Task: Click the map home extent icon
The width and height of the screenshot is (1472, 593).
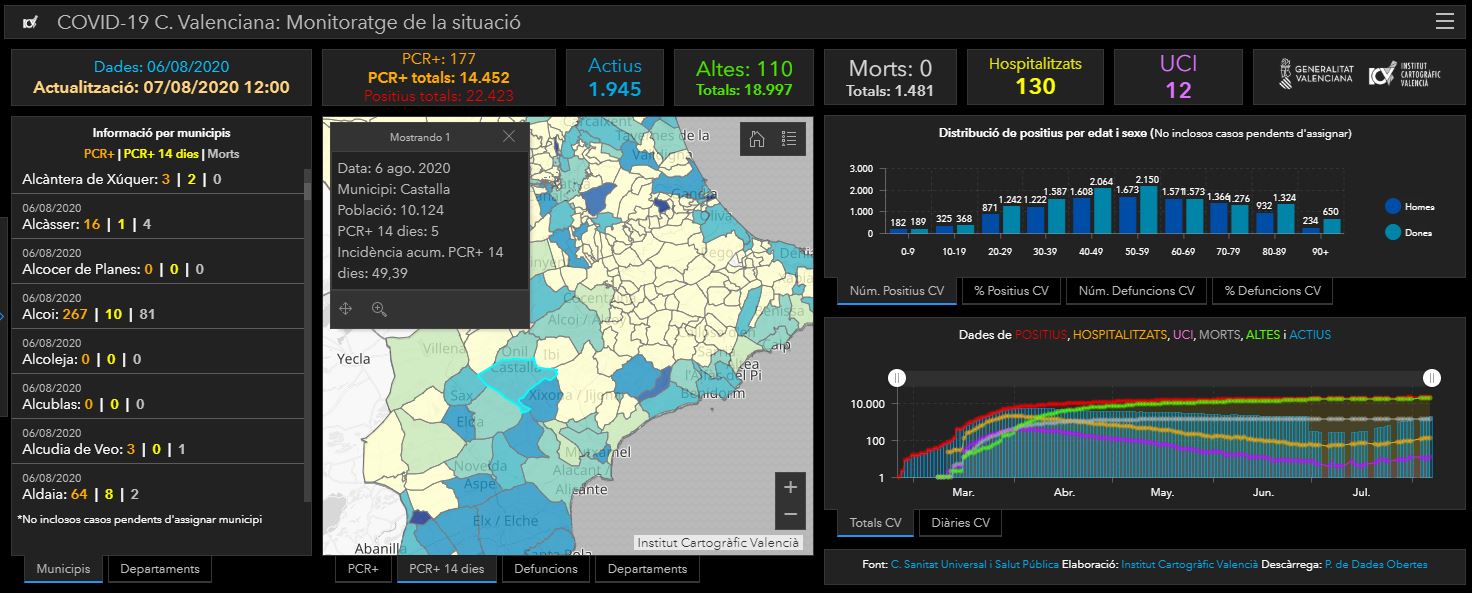Action: (x=757, y=139)
